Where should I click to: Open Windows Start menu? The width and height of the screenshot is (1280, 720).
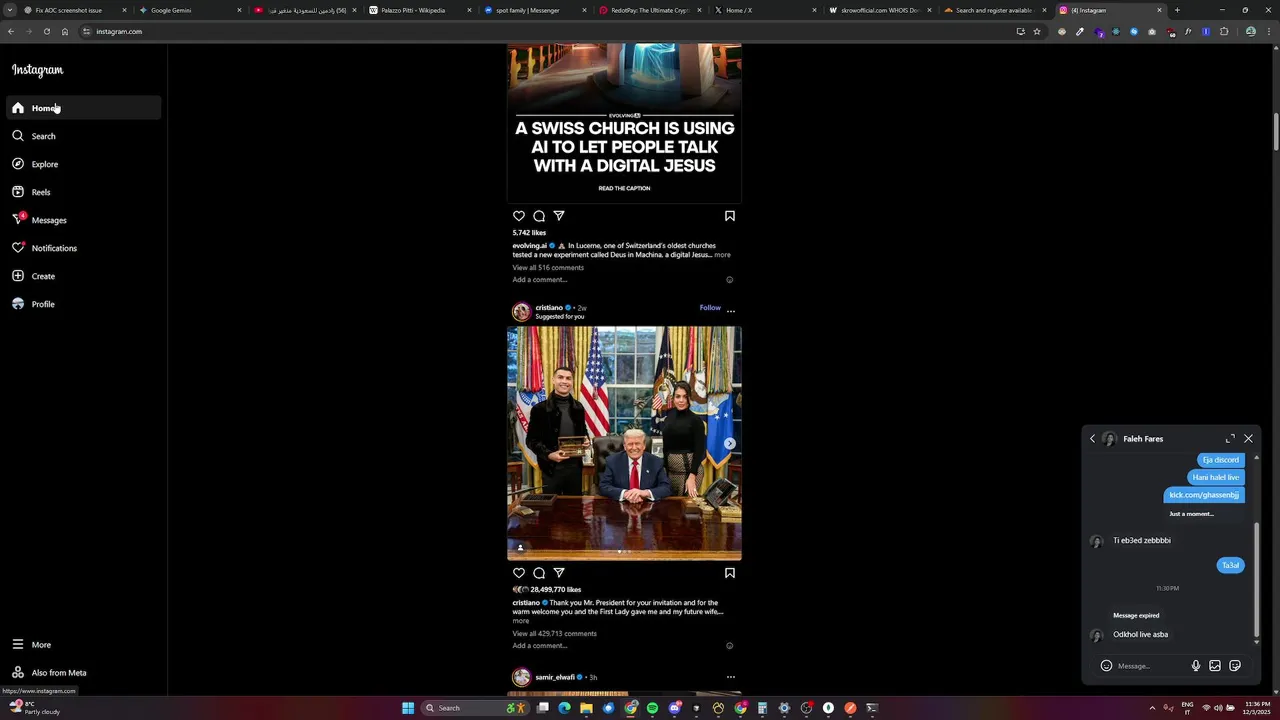(408, 708)
